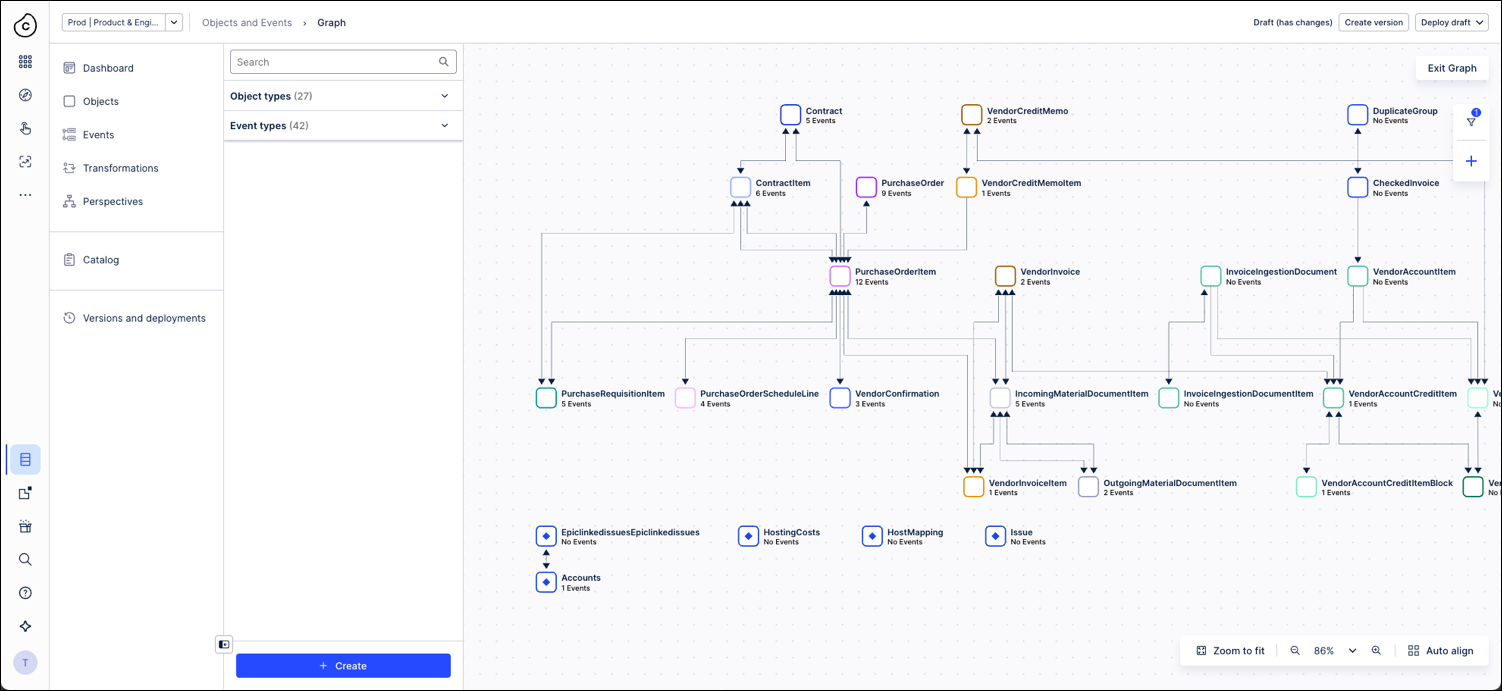Toggle the left panel collapse control
The image size is (1502, 691).
pyautogui.click(x=223, y=644)
